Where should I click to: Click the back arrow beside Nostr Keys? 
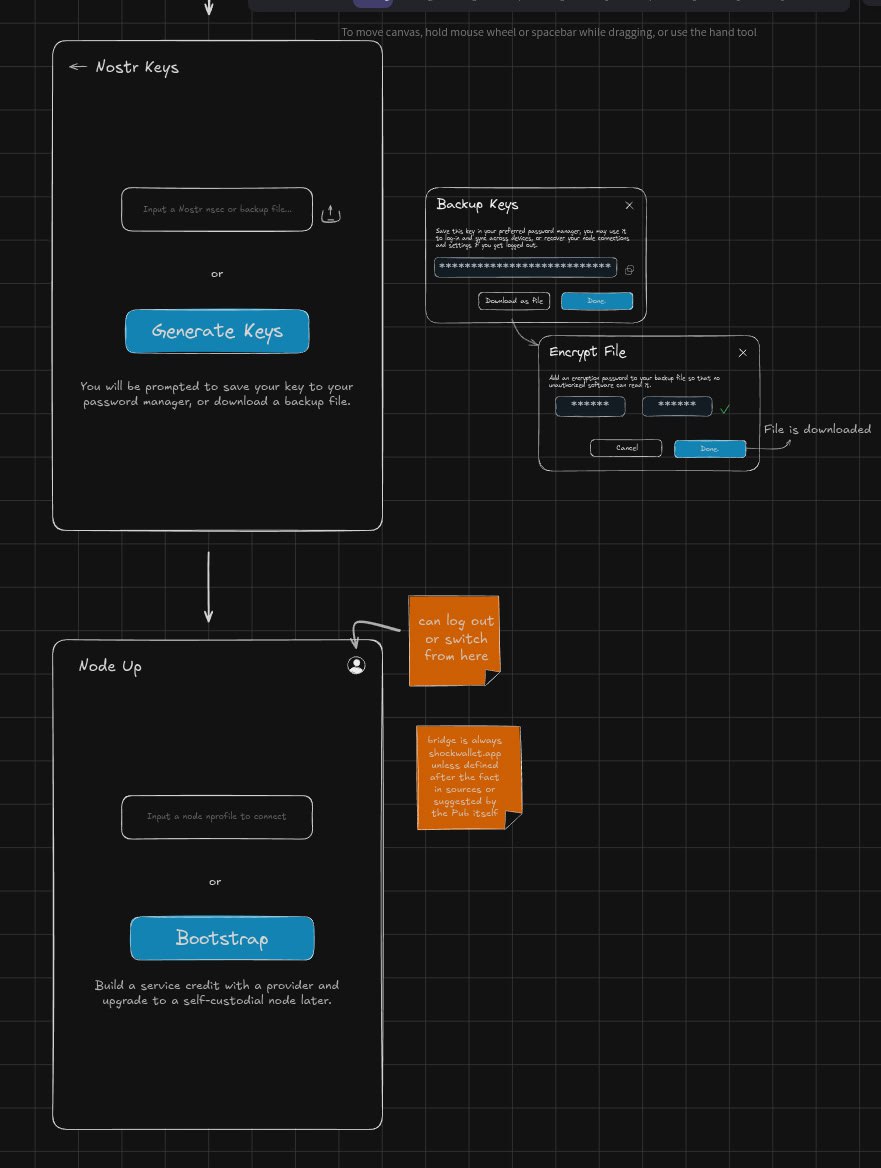77,67
